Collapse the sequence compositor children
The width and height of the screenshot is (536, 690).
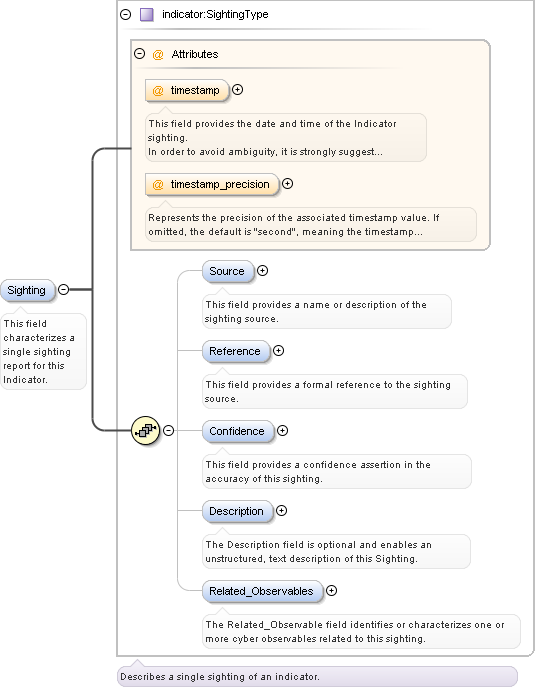pyautogui.click(x=169, y=430)
